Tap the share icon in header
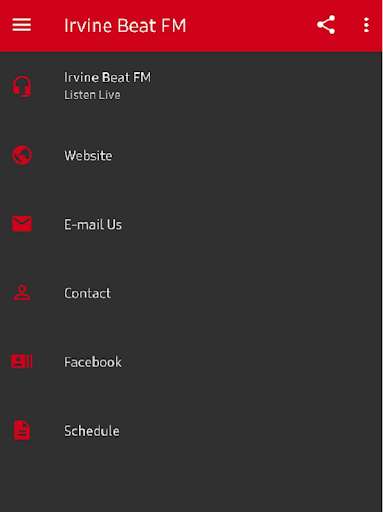The height and width of the screenshot is (512, 383). tap(326, 25)
